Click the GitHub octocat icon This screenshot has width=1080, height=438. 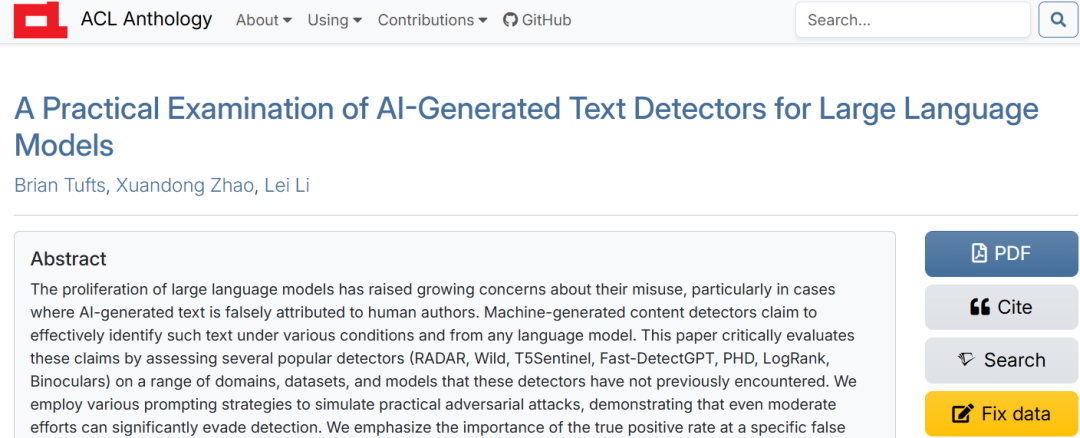coord(510,20)
